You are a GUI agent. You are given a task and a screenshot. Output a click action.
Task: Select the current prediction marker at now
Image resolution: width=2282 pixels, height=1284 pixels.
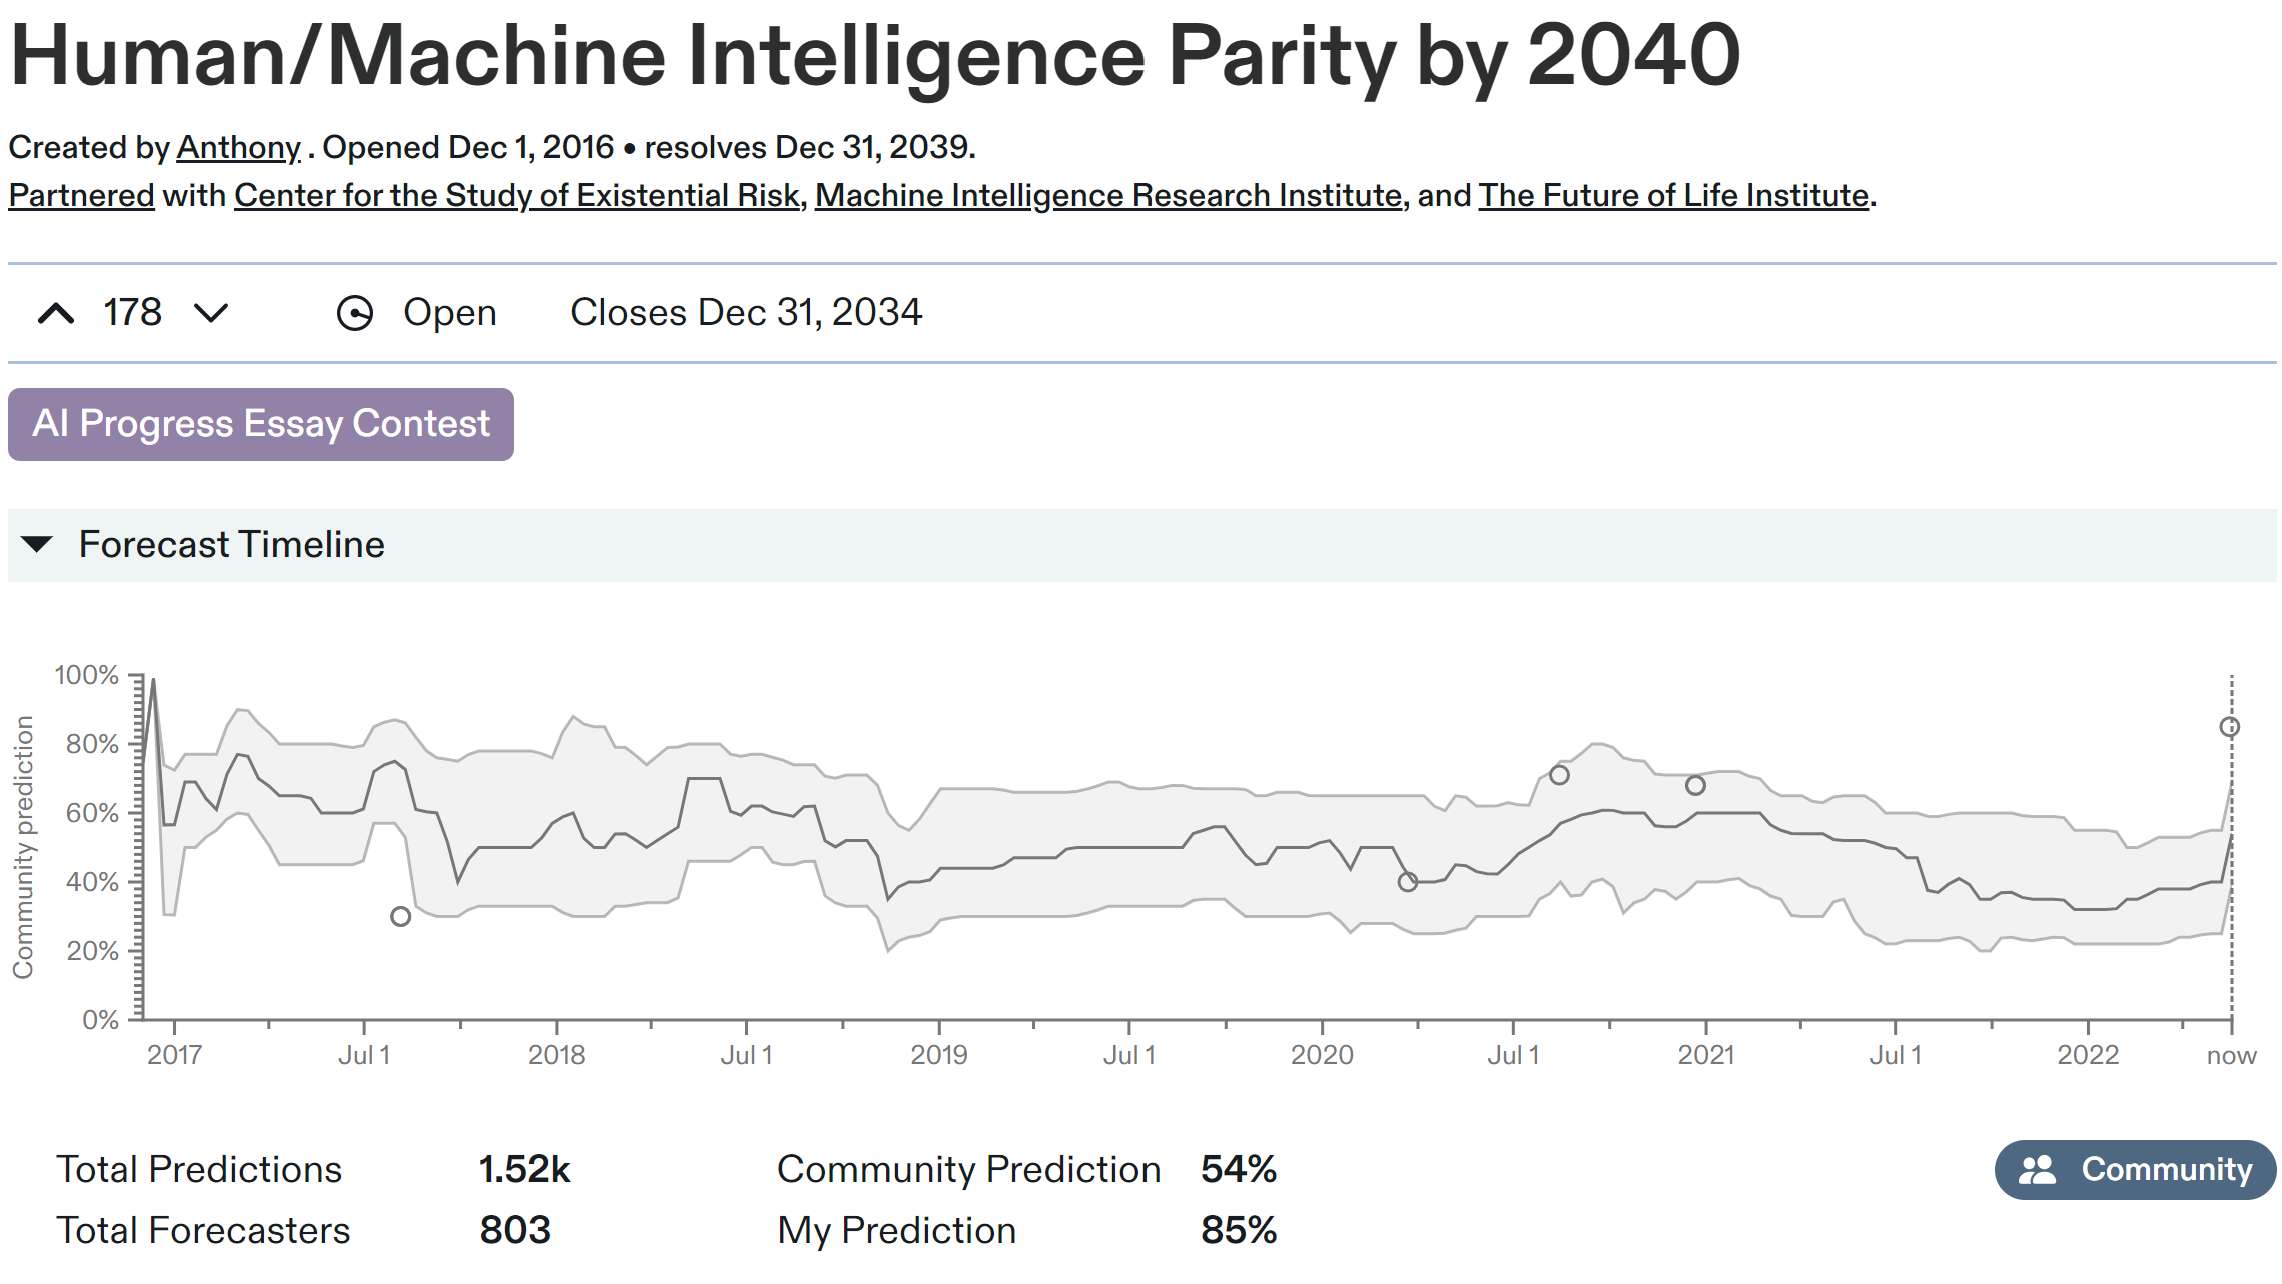[2230, 727]
